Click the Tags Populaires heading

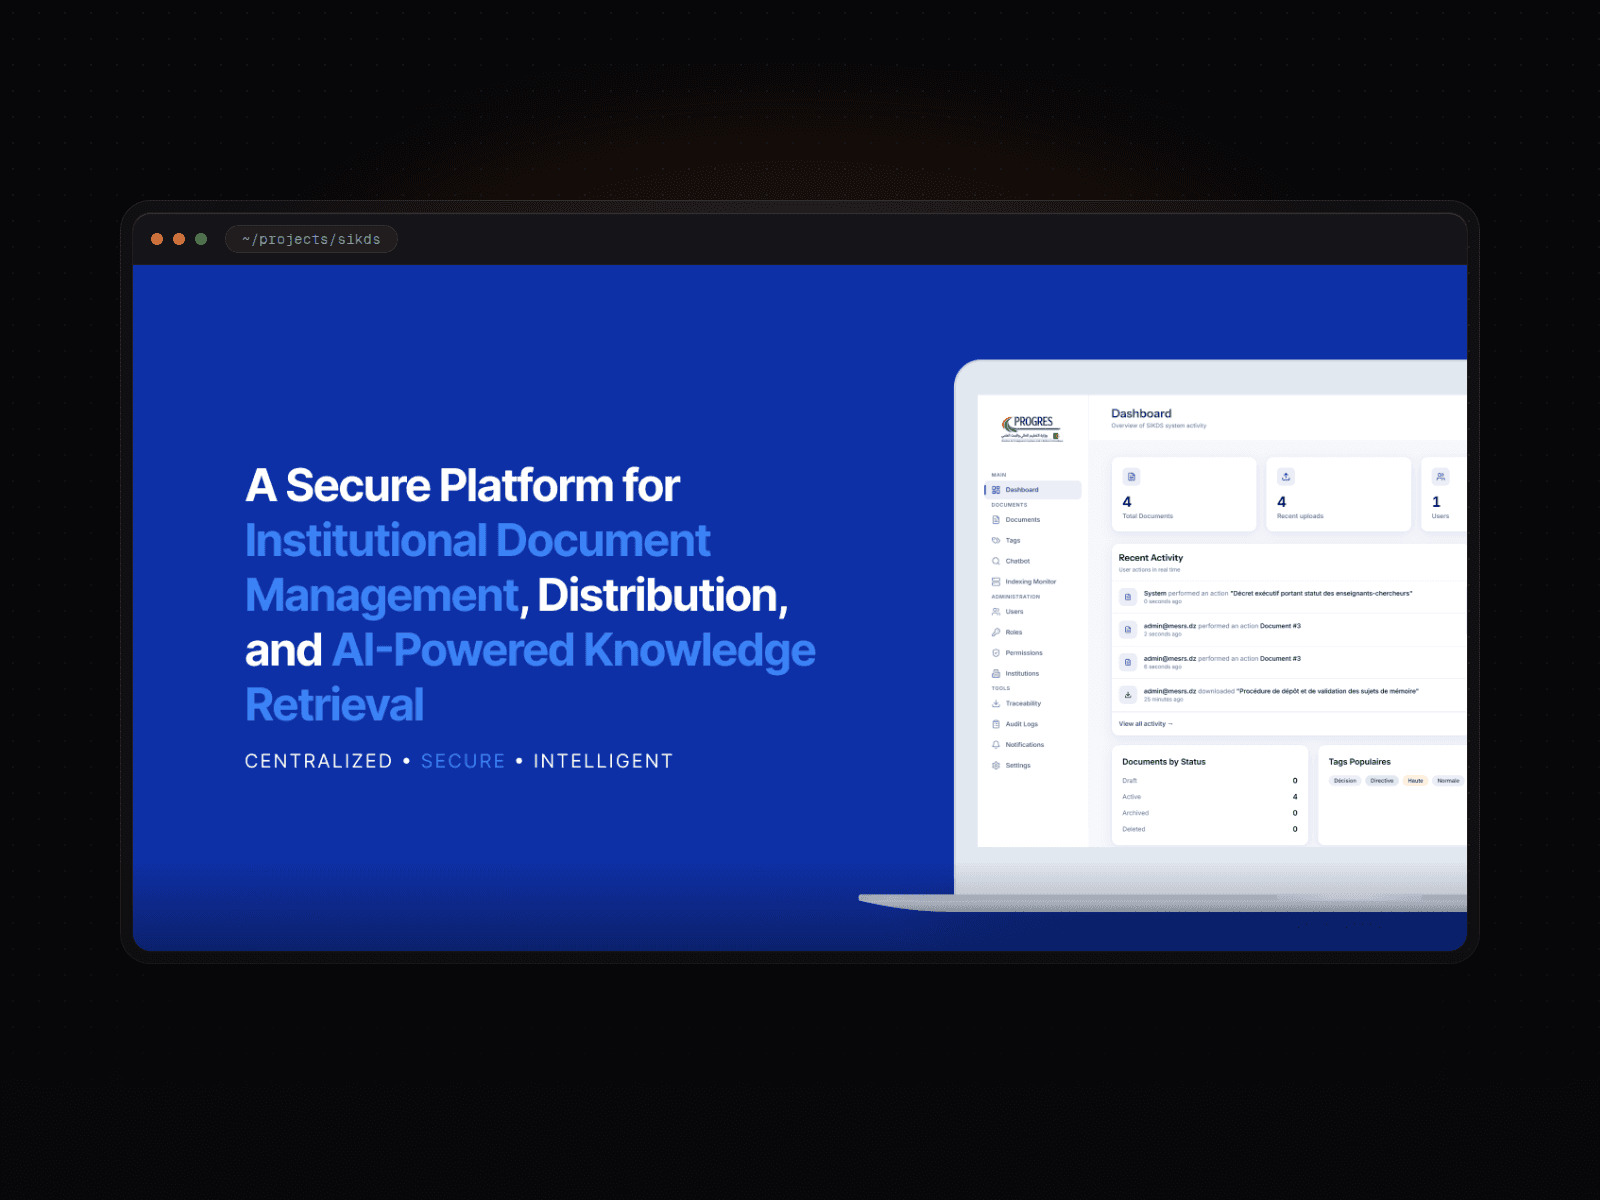(x=1359, y=762)
